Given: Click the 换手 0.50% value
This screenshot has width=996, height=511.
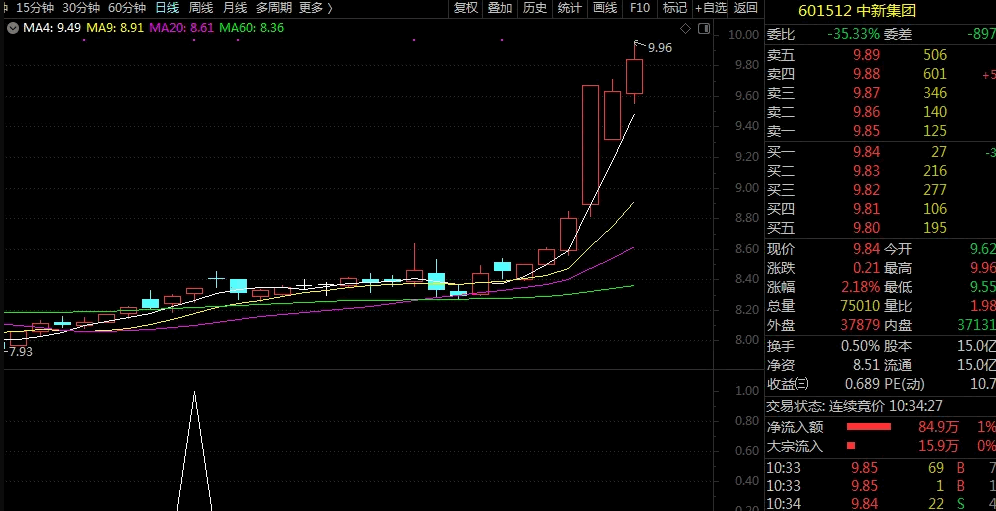Looking at the screenshot, I should click(x=861, y=346).
